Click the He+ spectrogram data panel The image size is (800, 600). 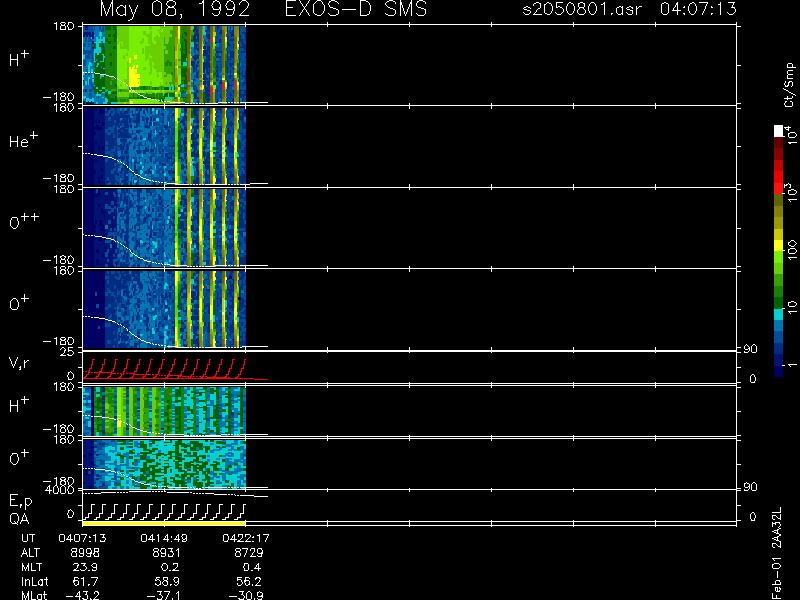[x=164, y=145]
